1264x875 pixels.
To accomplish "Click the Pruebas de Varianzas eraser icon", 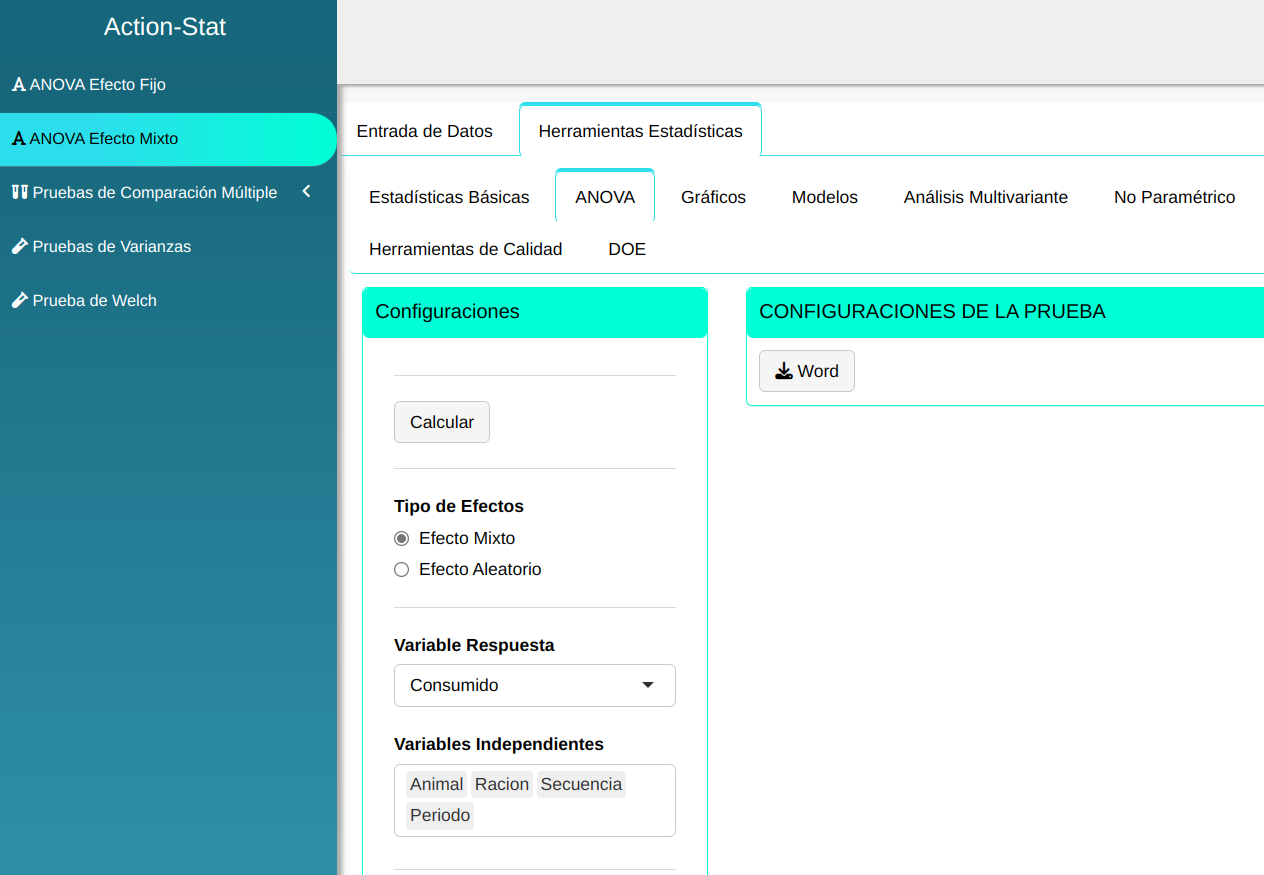I will pos(19,246).
